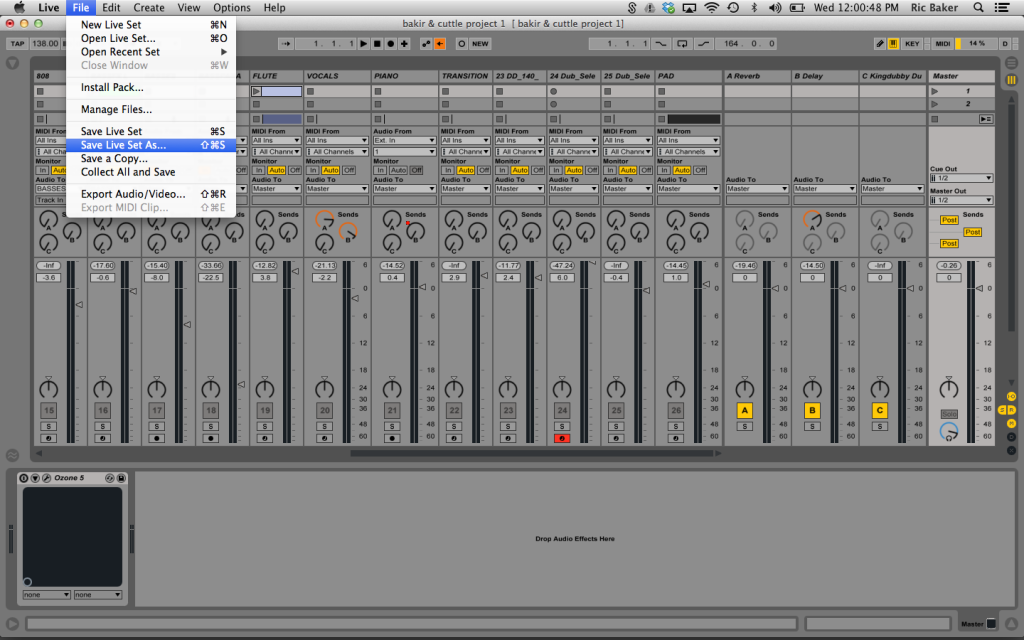
Task: Toggle Follow playback arrow button
Action: click(286, 44)
